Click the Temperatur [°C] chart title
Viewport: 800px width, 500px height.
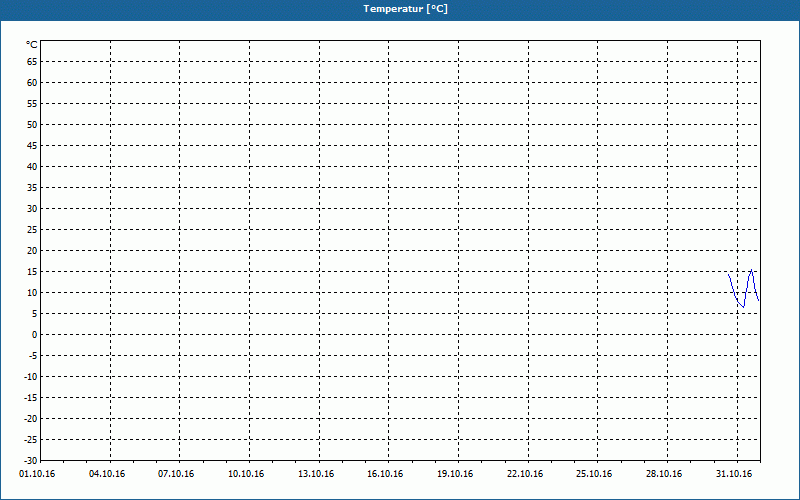(406, 9)
